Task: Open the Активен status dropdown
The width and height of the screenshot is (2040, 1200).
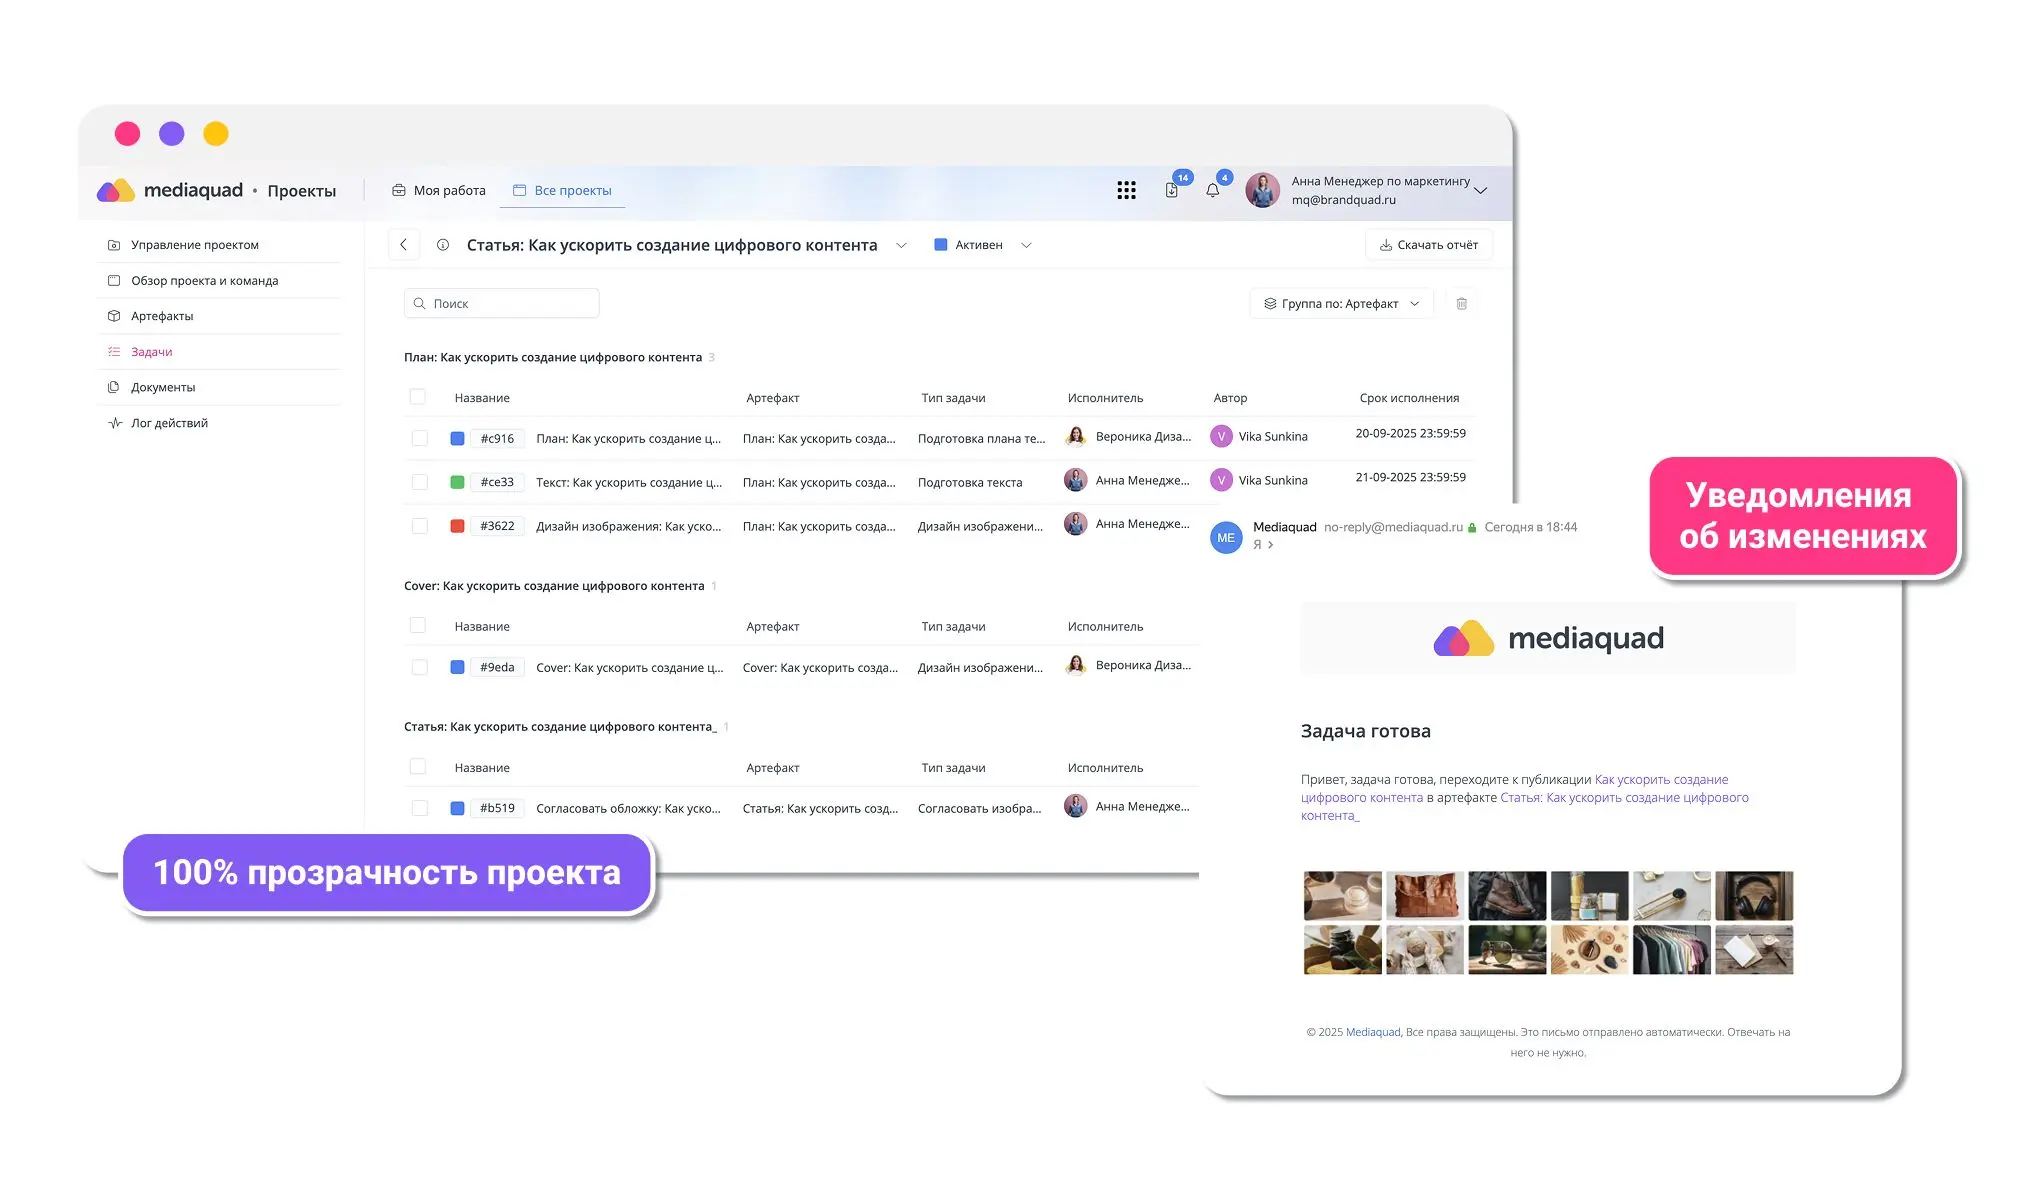Action: point(981,245)
